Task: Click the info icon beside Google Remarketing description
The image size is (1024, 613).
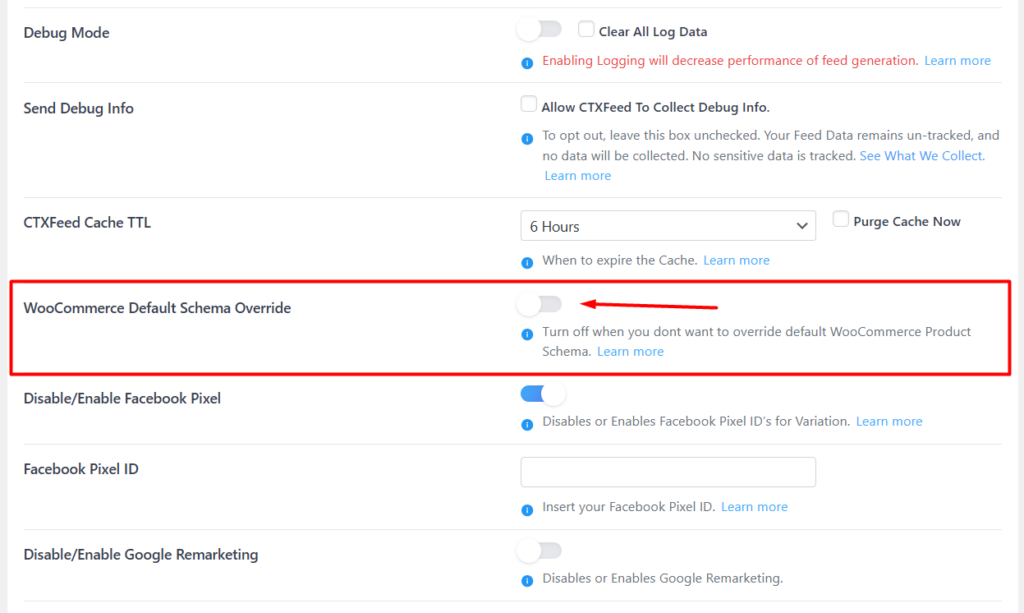Action: (x=527, y=578)
